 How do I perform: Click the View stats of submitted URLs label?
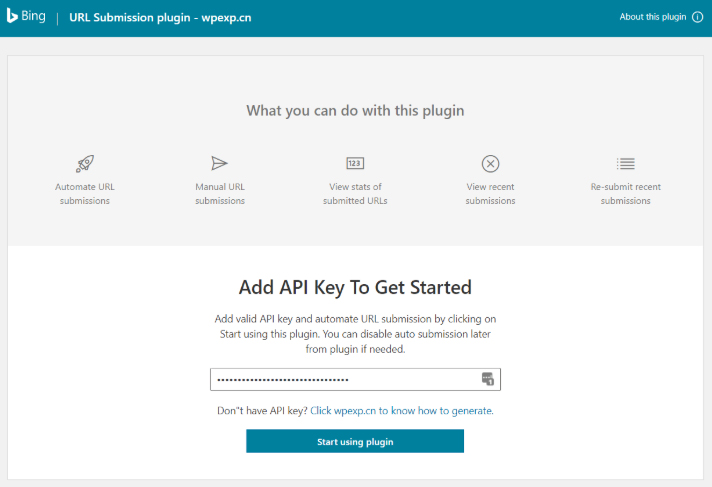(x=355, y=194)
